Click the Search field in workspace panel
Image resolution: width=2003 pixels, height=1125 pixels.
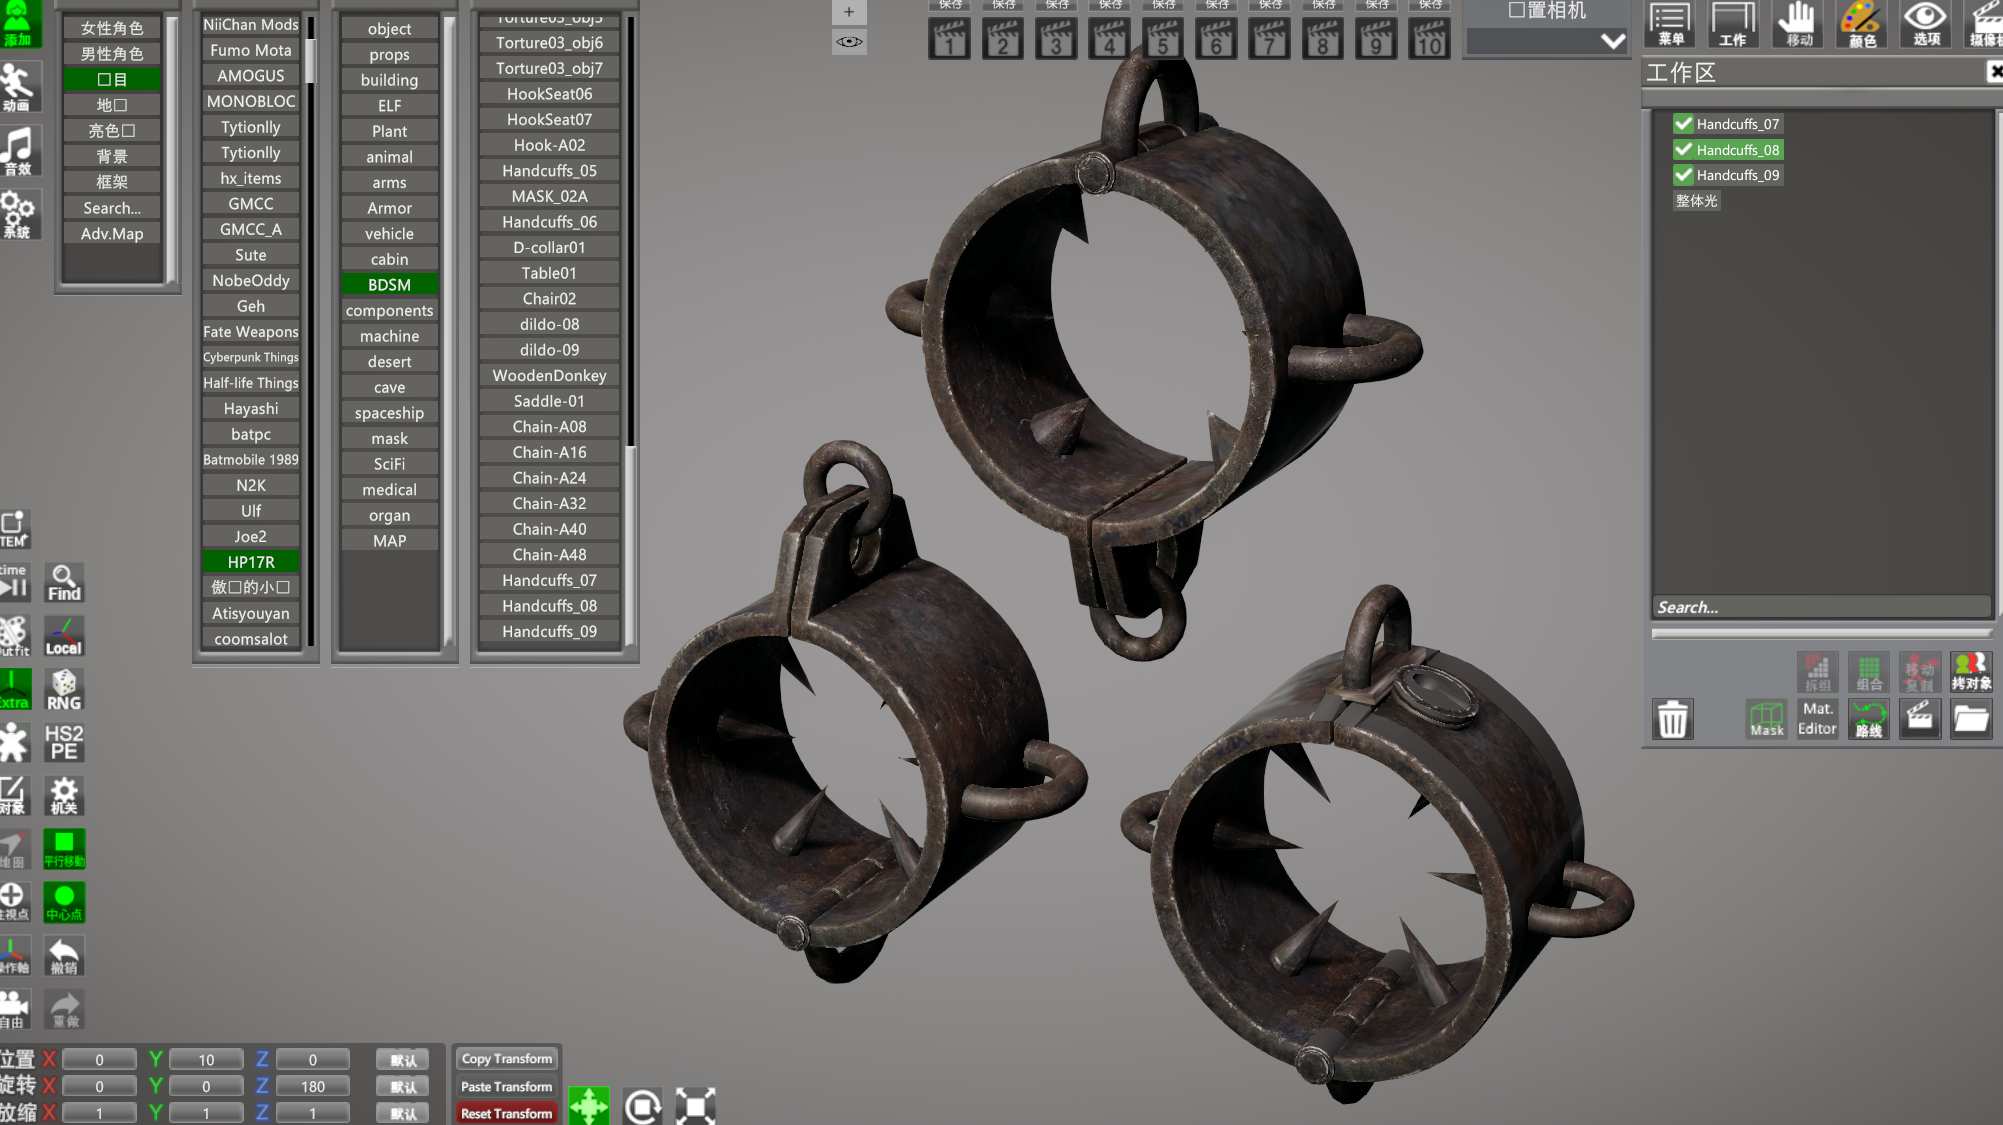coord(1821,607)
